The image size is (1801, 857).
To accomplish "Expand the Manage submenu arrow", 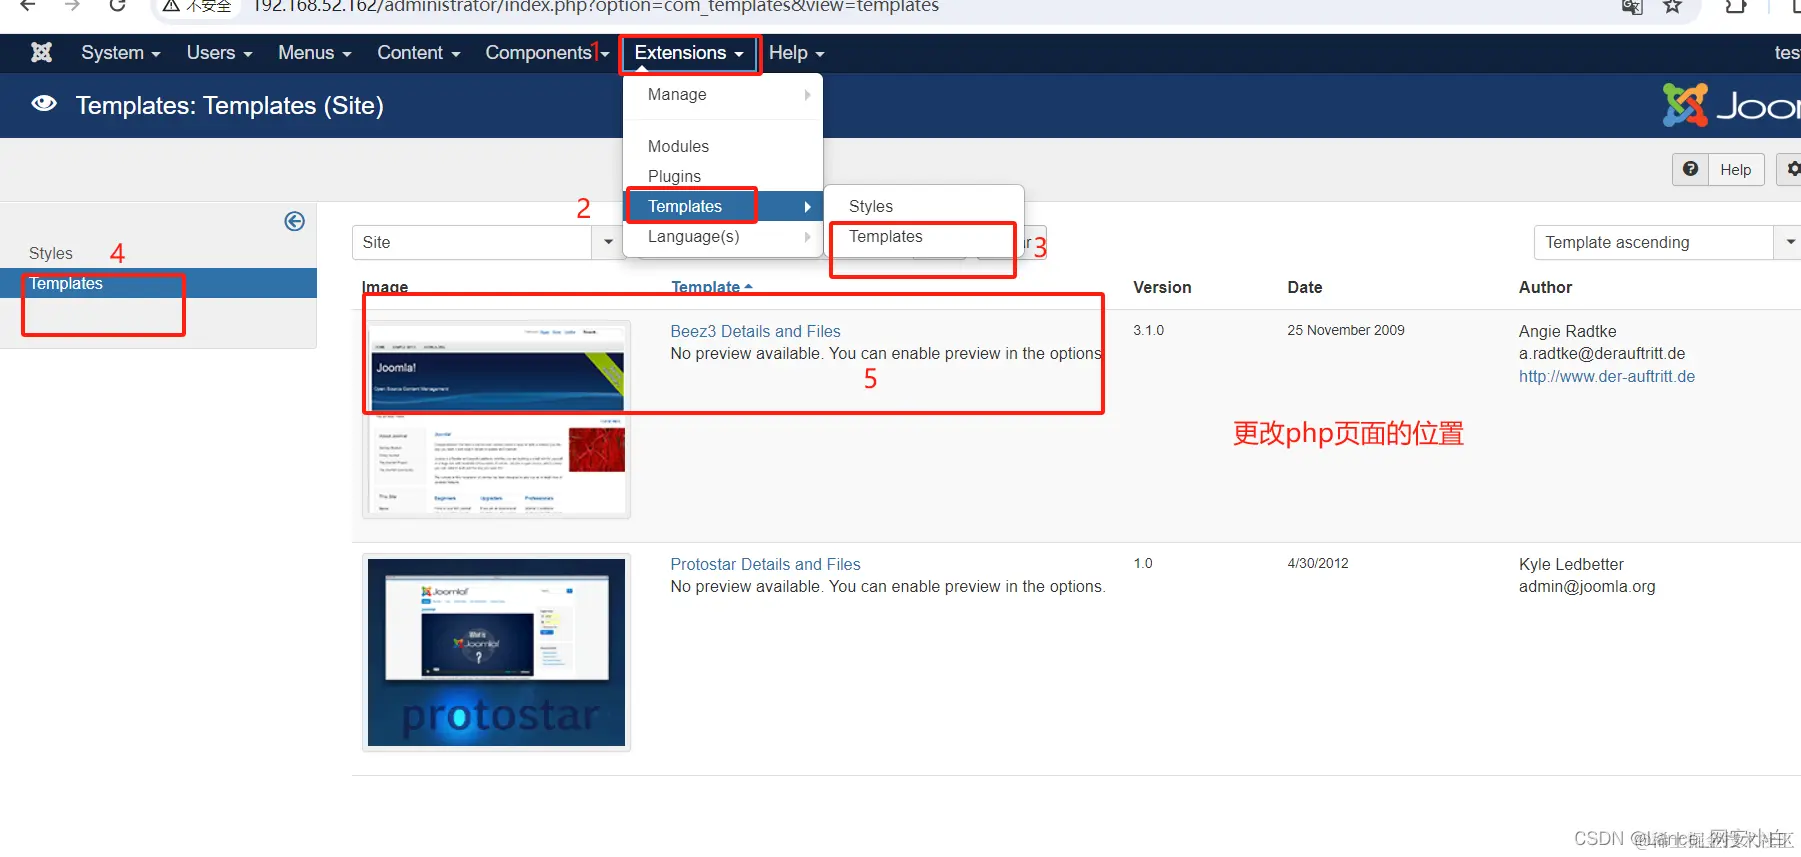I will (808, 95).
